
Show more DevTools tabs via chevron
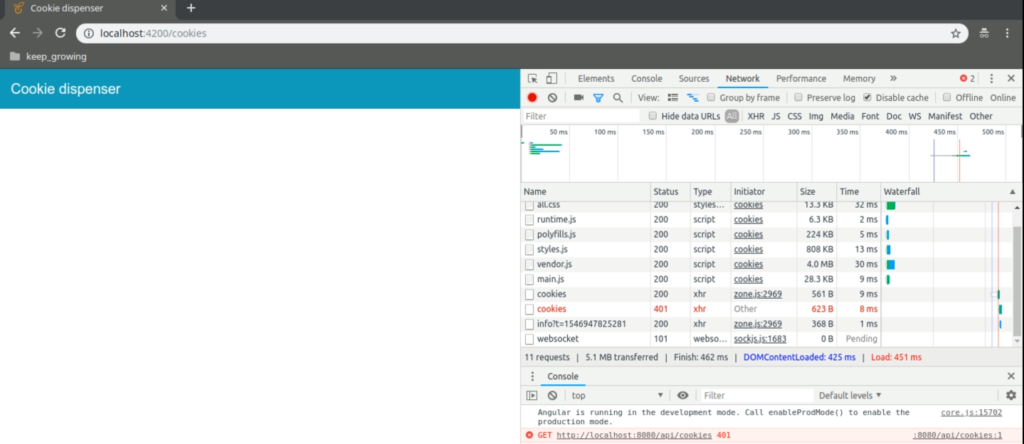(x=893, y=79)
